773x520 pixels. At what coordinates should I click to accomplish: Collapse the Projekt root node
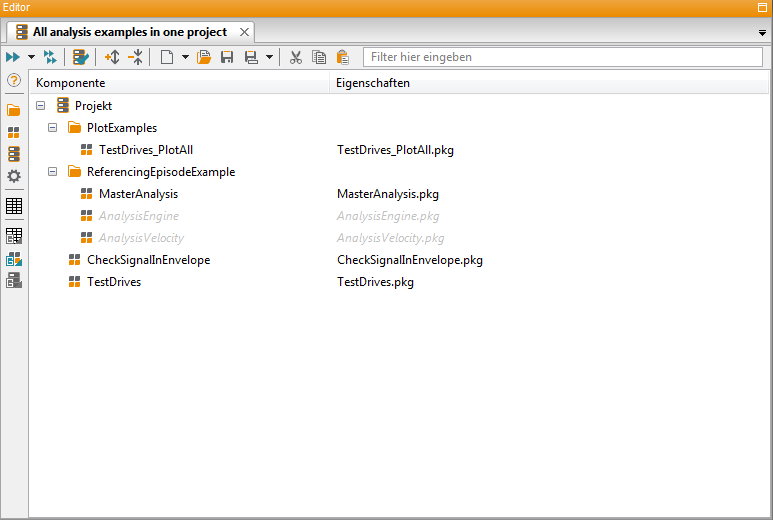tap(41, 105)
